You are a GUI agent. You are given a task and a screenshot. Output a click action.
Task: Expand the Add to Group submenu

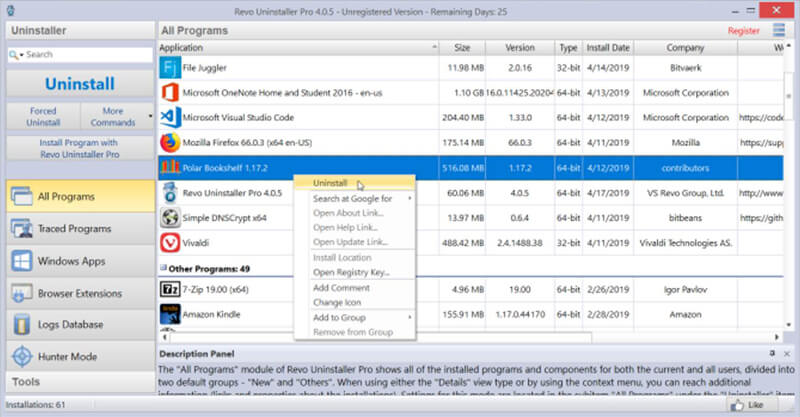(x=409, y=317)
